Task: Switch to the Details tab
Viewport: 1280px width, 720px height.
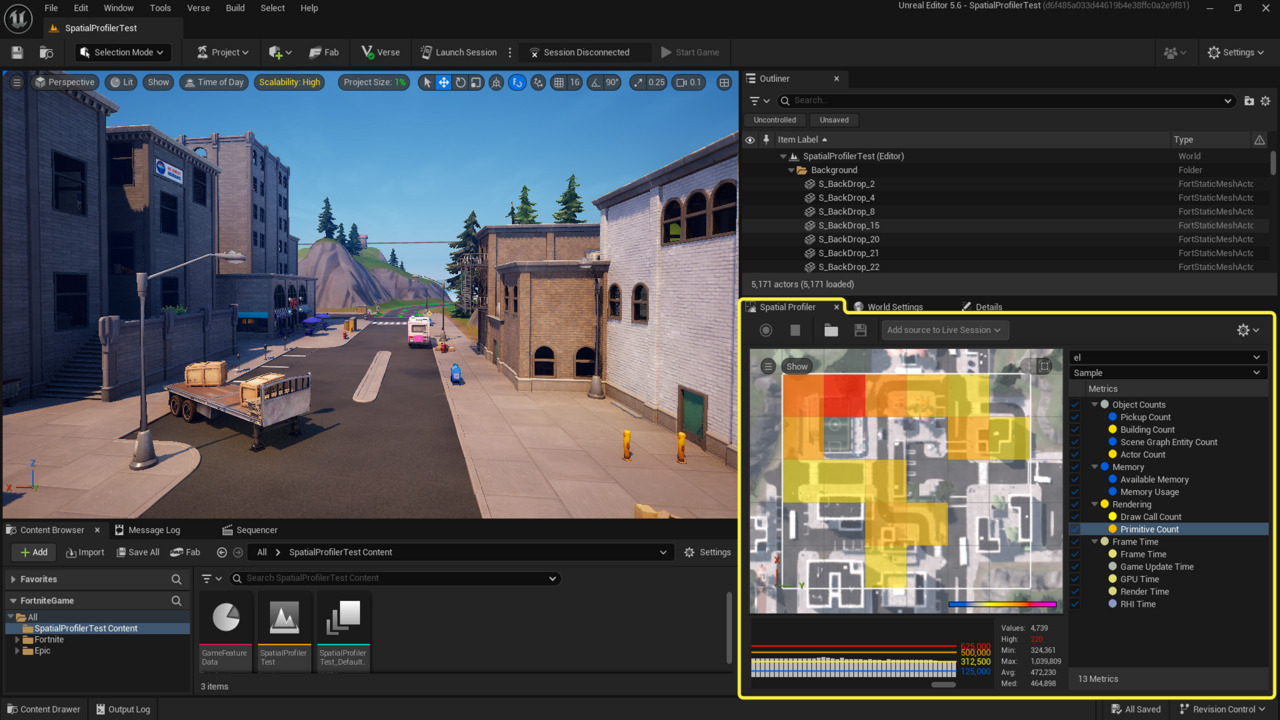Action: [x=982, y=307]
